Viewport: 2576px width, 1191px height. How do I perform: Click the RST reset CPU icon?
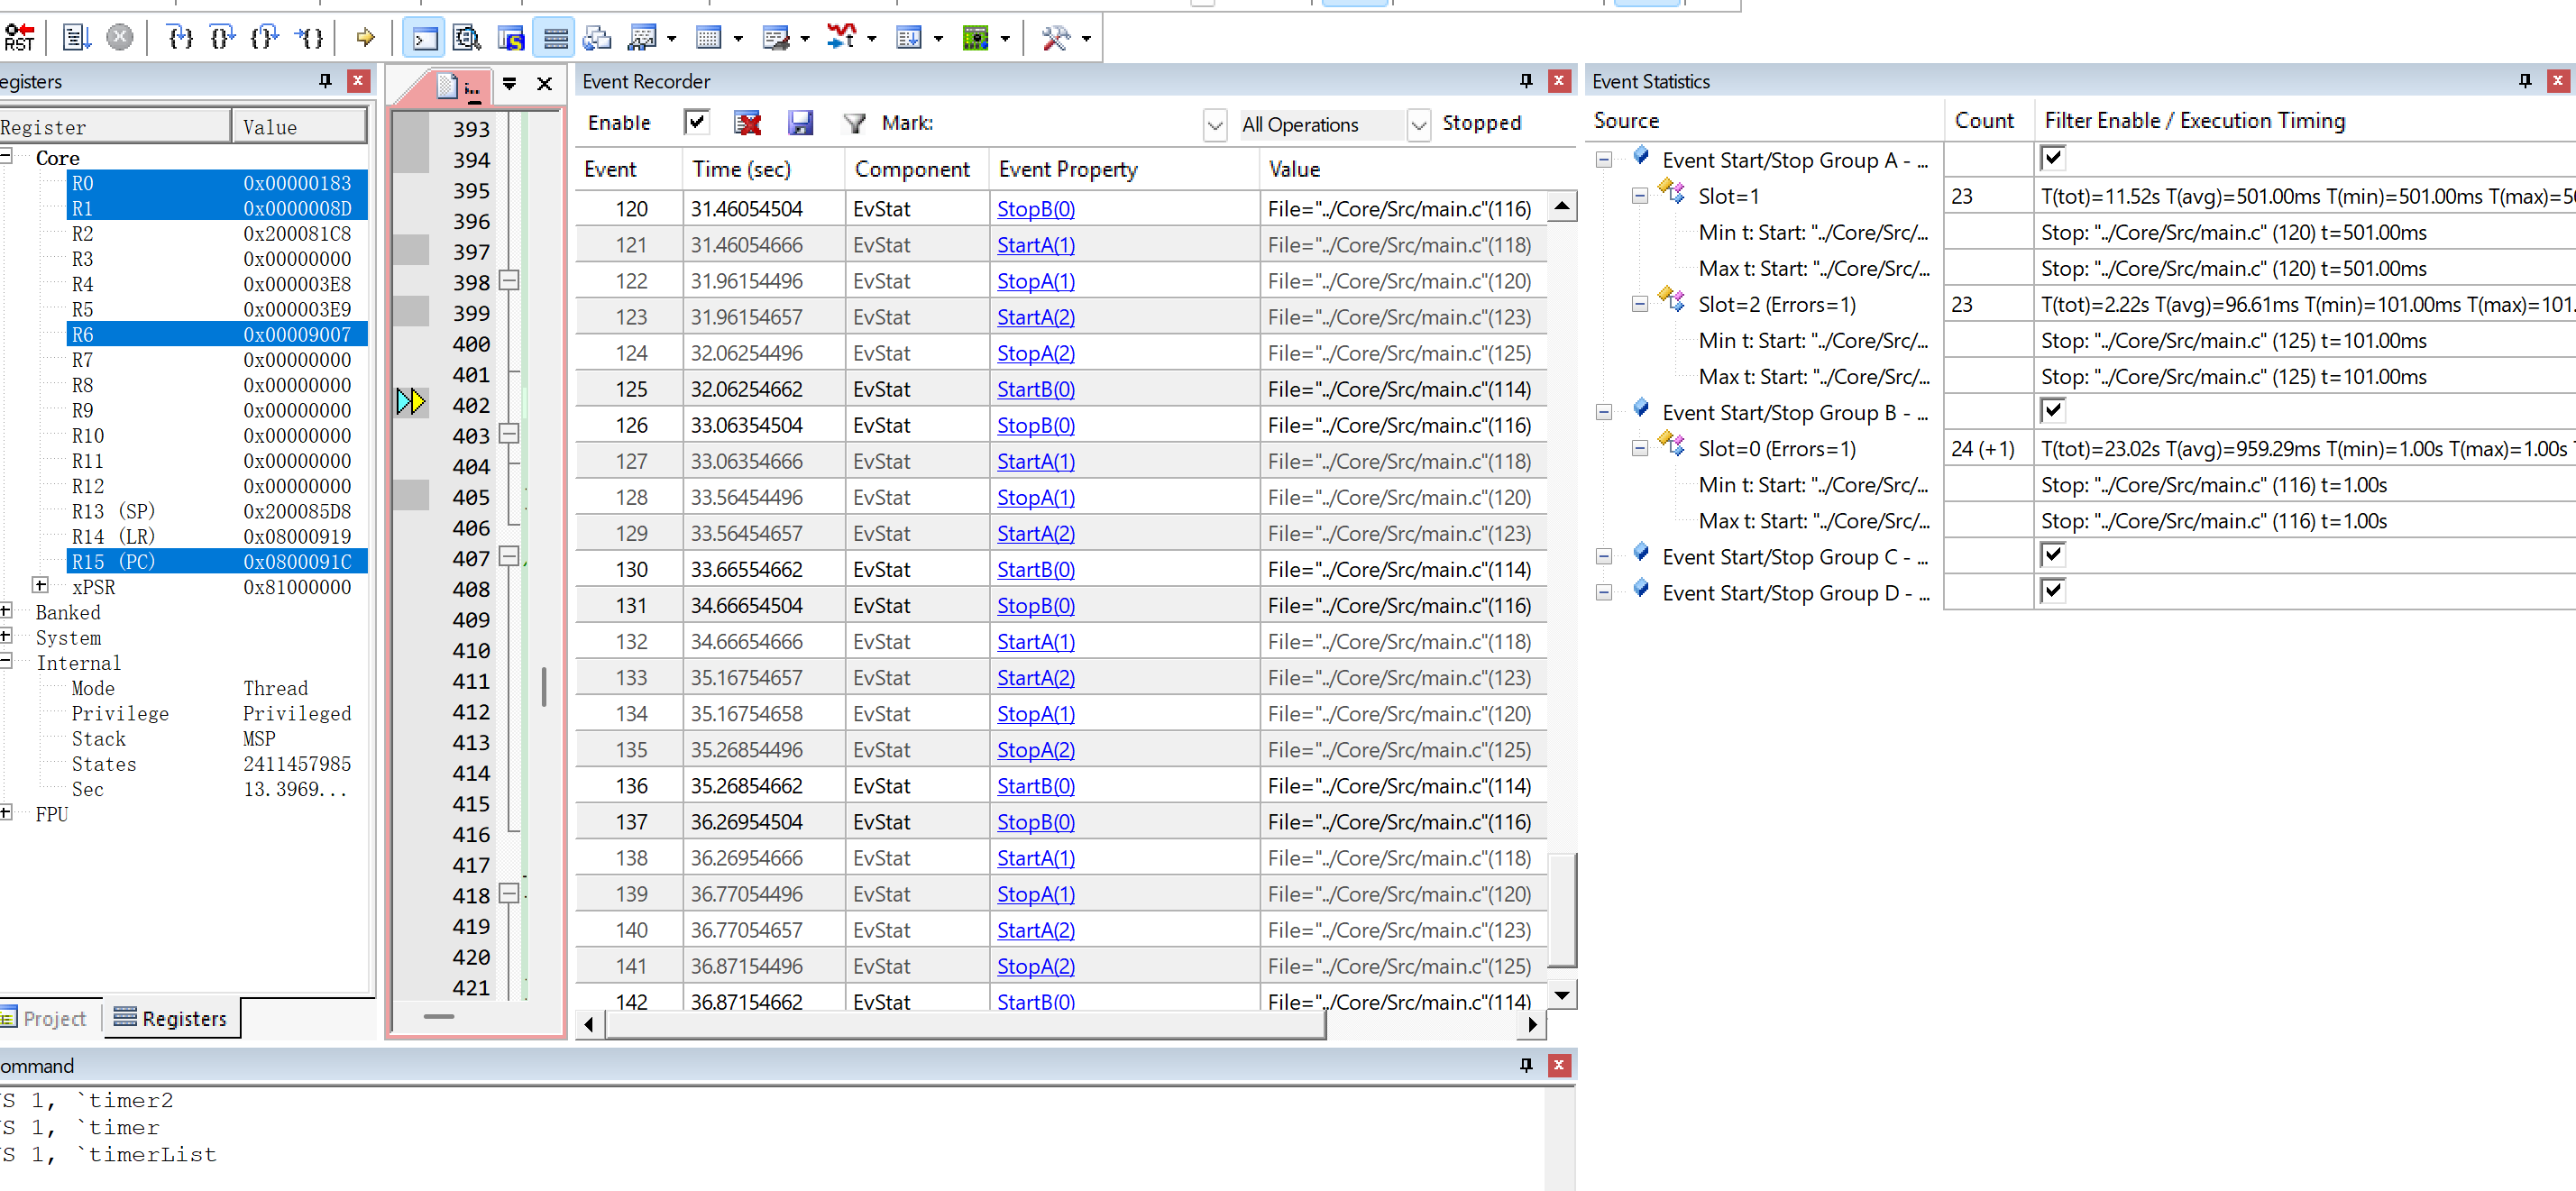click(x=19, y=38)
